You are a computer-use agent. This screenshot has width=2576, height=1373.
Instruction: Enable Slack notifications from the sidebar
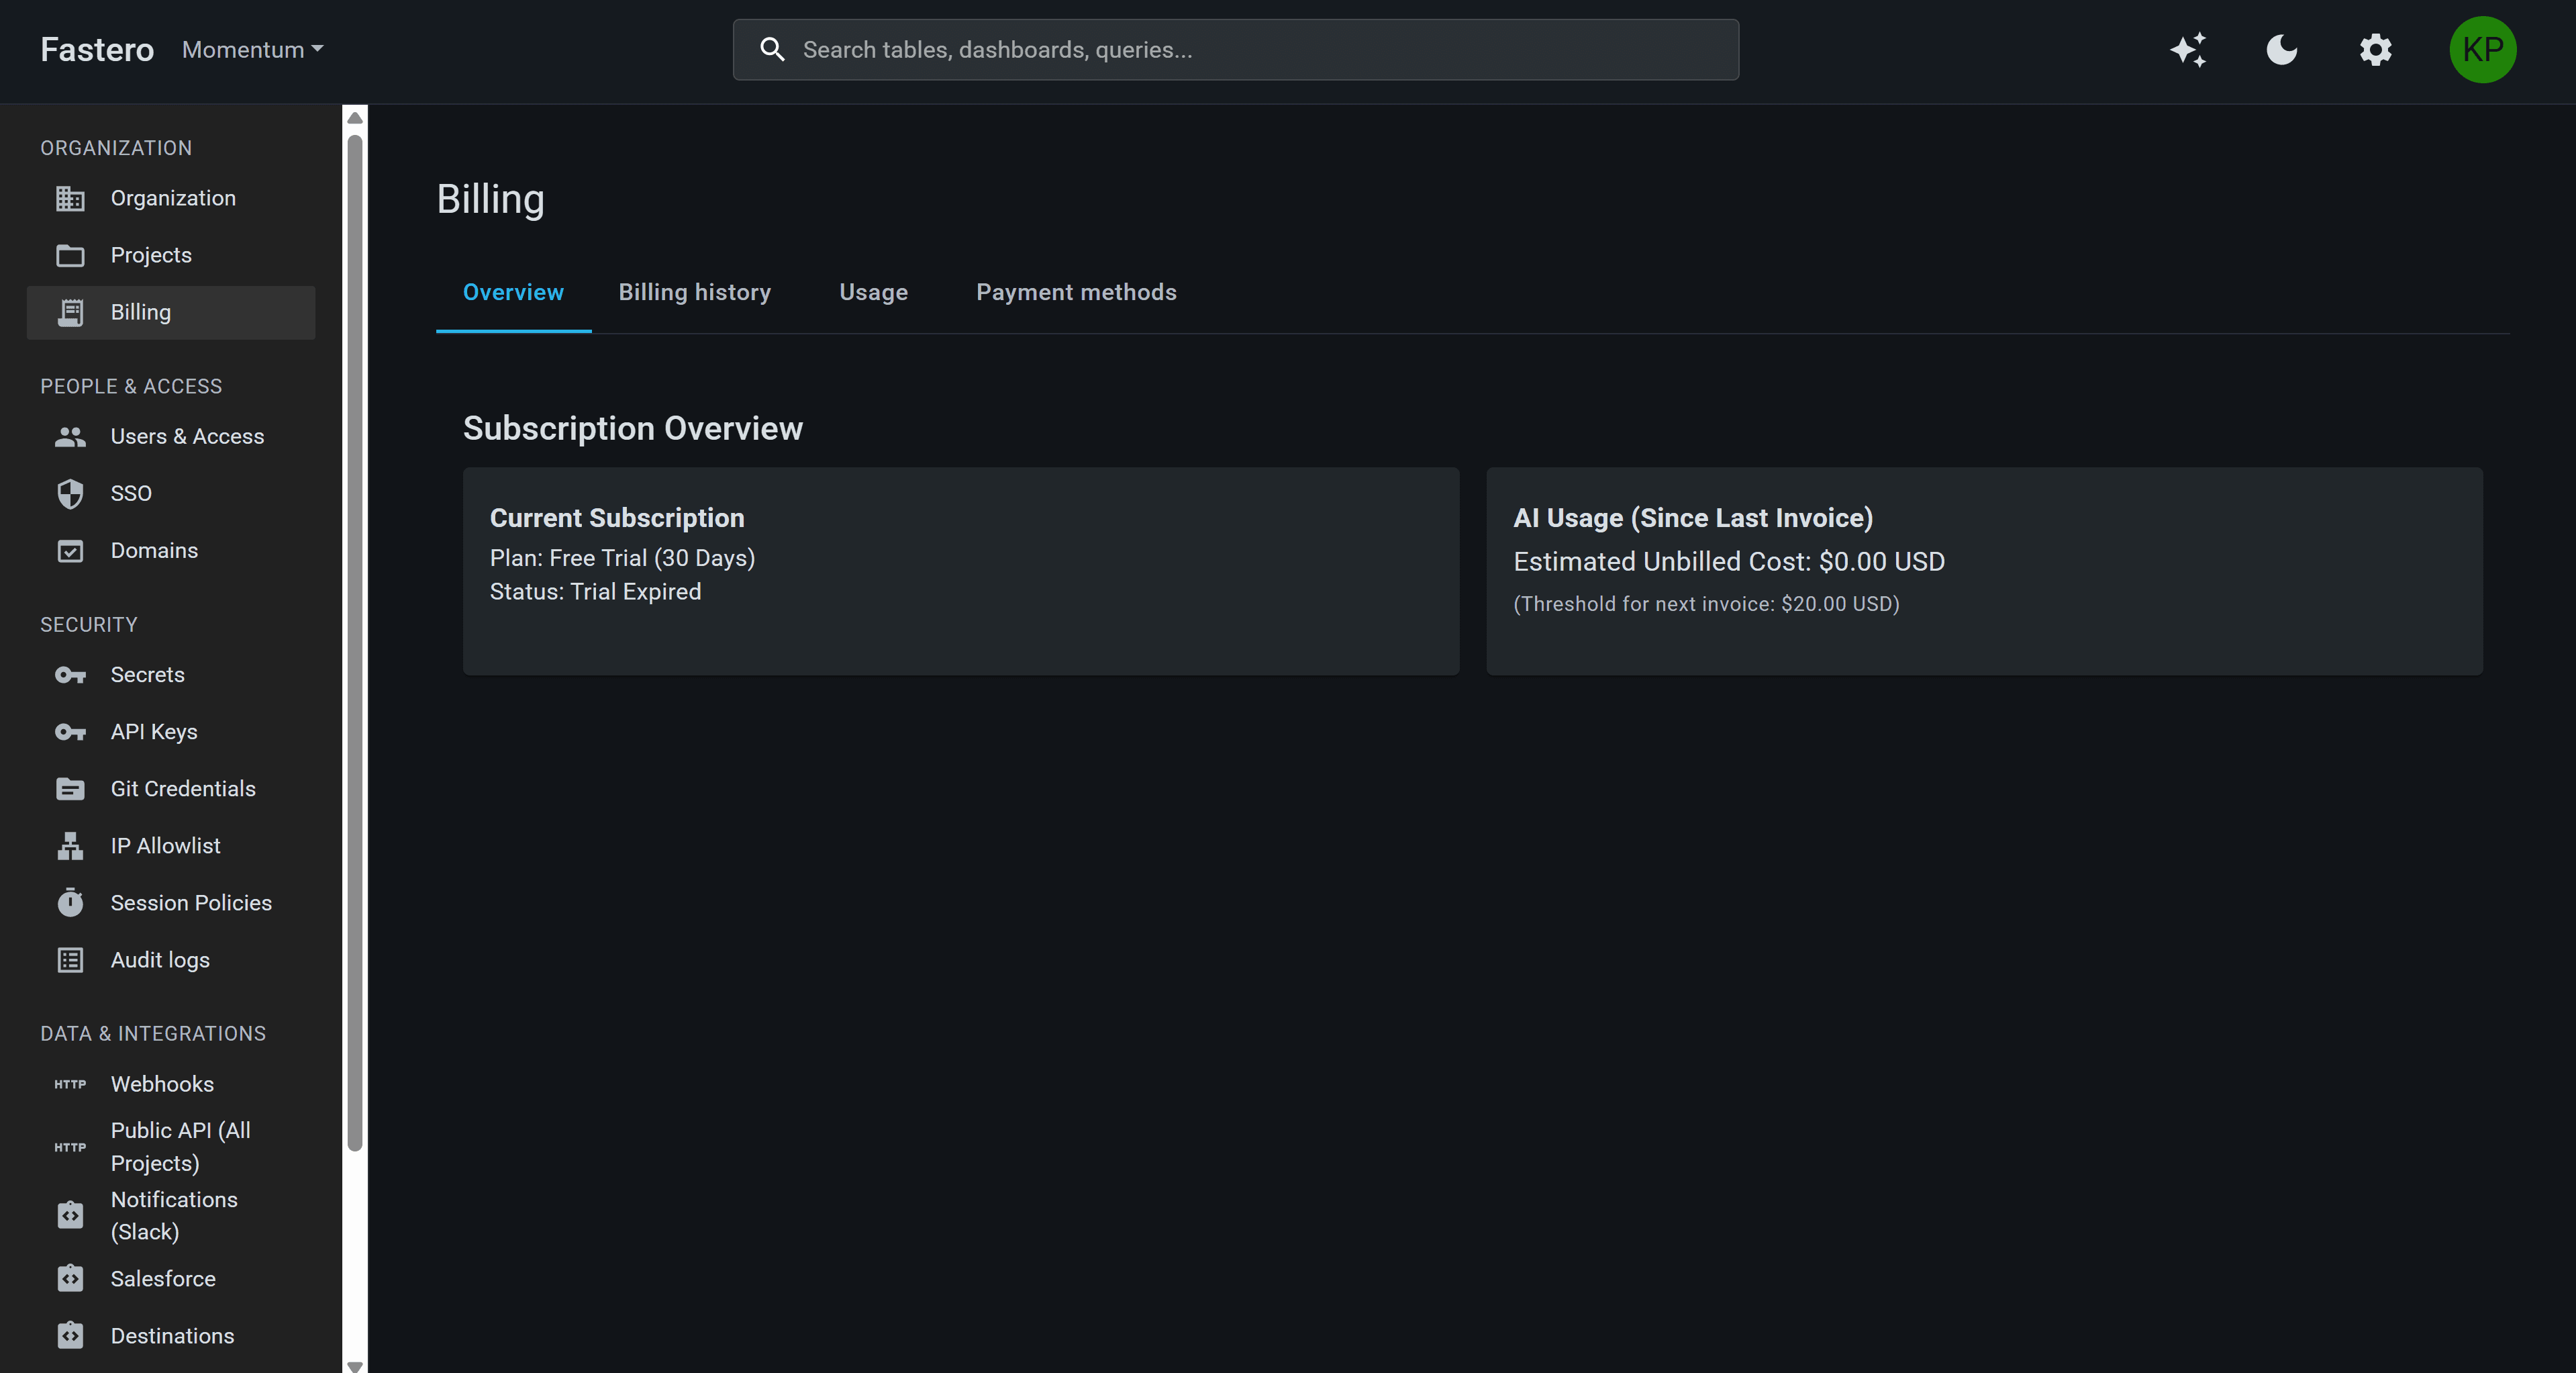click(x=173, y=1215)
